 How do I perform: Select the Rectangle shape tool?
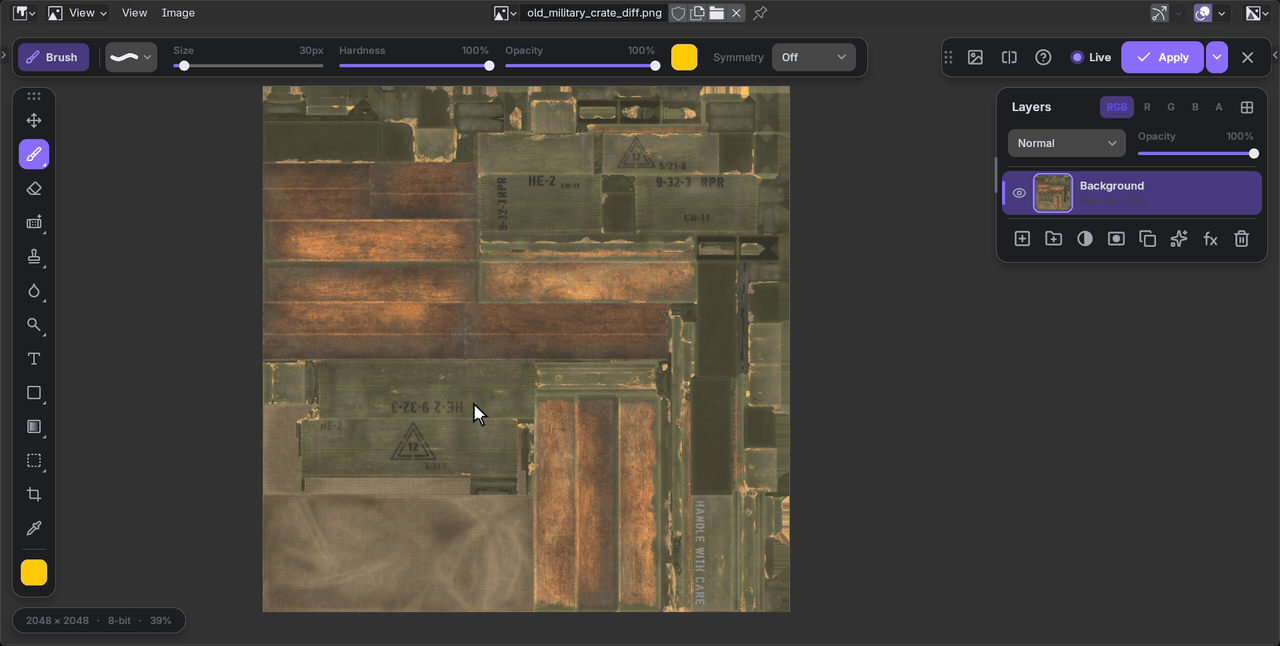(34, 393)
